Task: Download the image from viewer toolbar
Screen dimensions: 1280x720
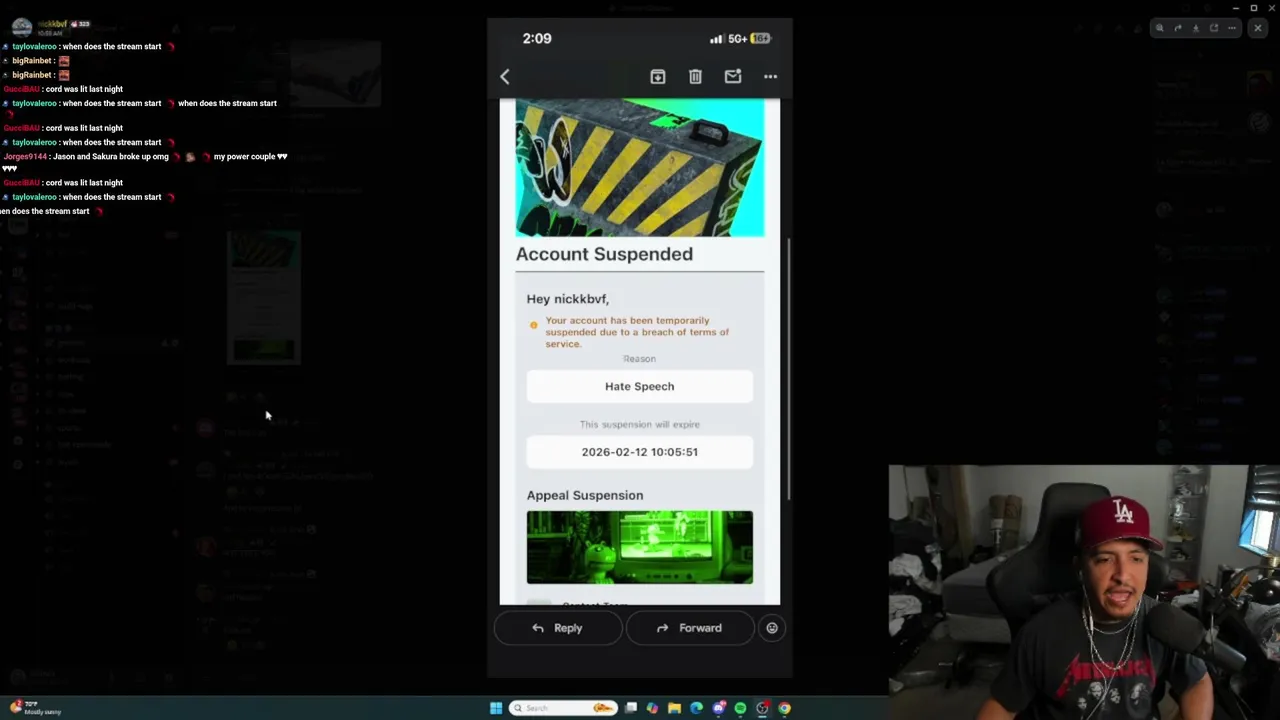Action: [x=1196, y=28]
